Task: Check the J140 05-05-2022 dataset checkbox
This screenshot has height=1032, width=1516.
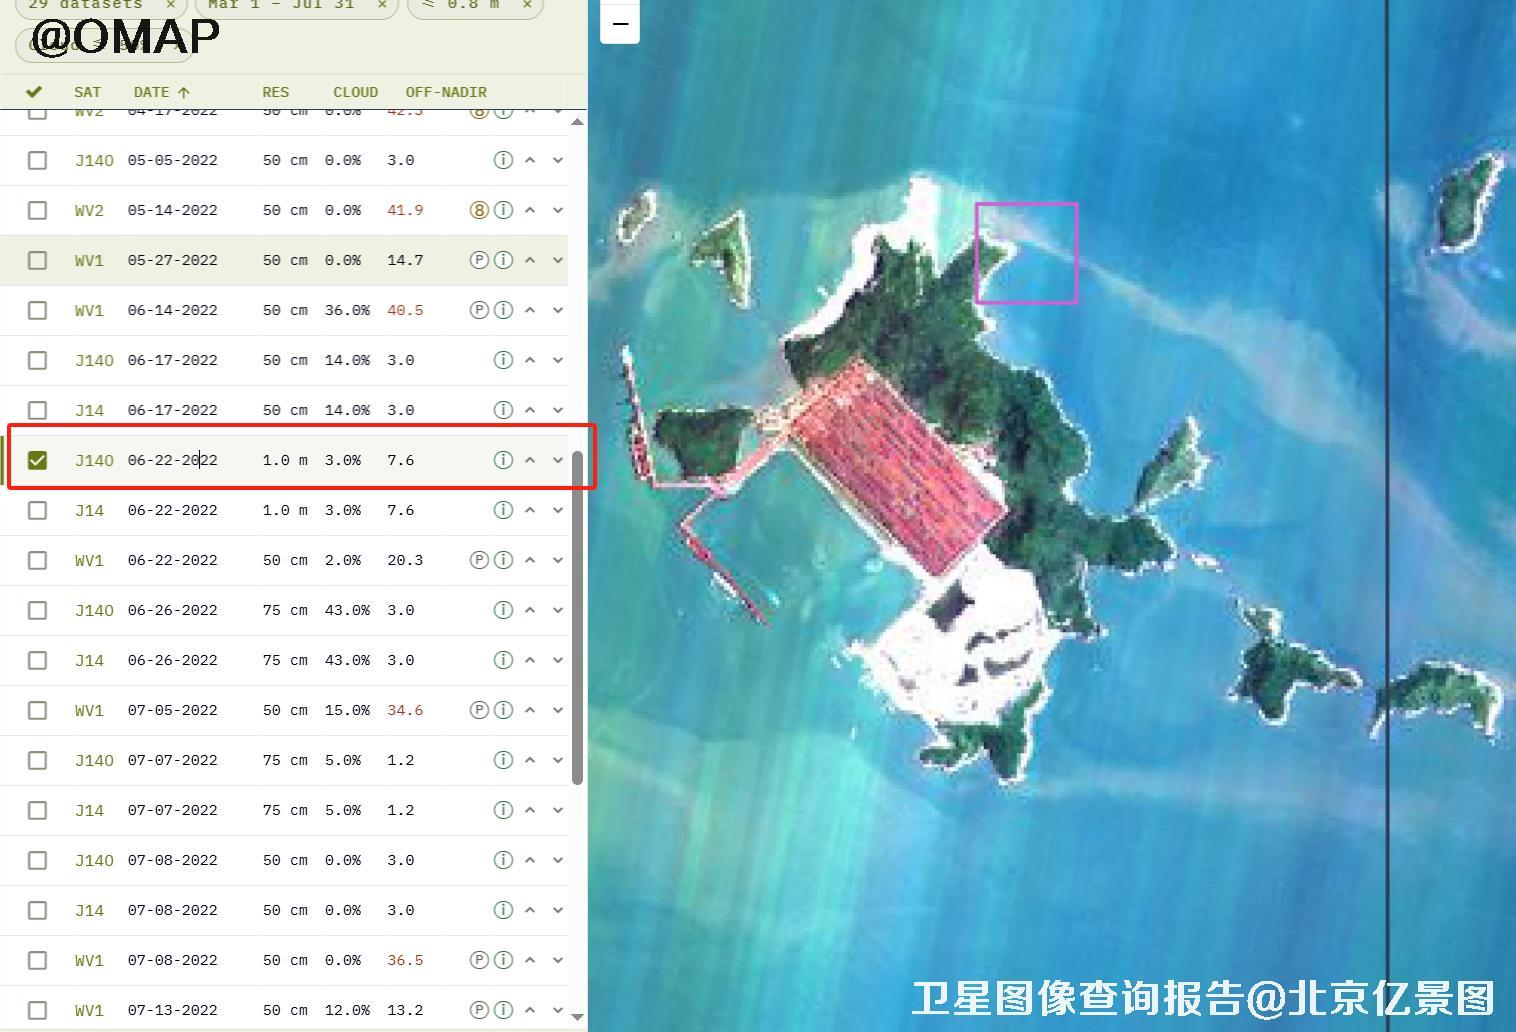Action: [x=37, y=160]
